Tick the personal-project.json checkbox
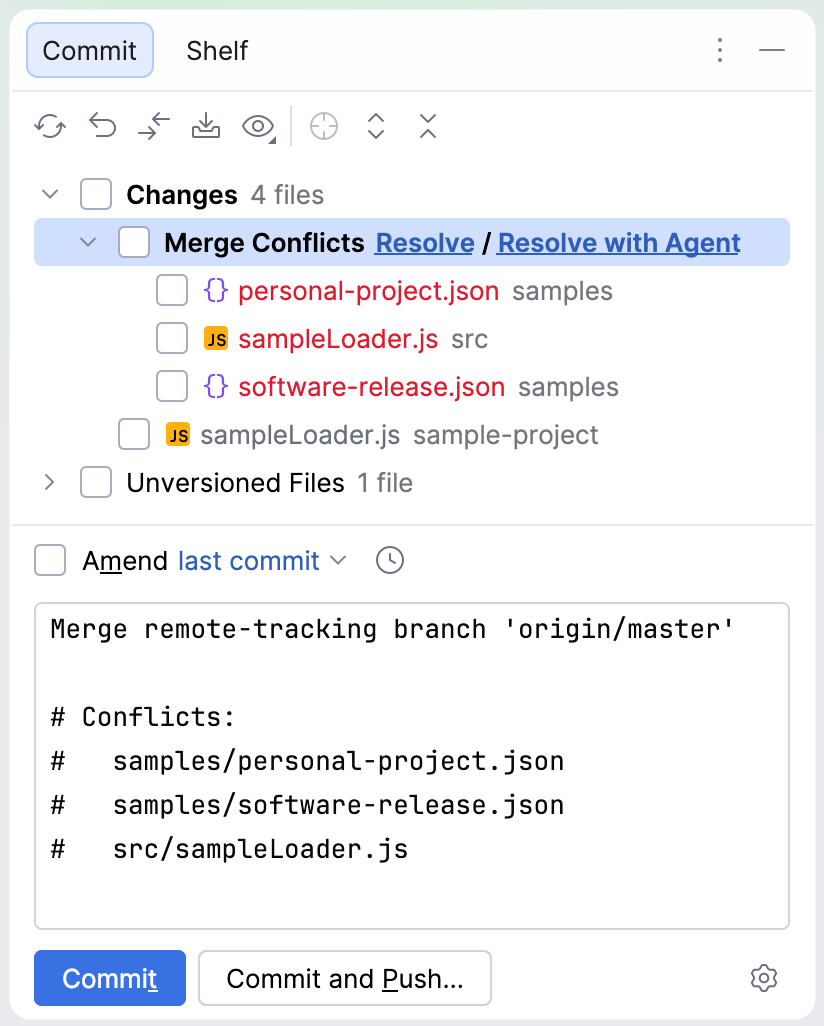 coord(172,291)
